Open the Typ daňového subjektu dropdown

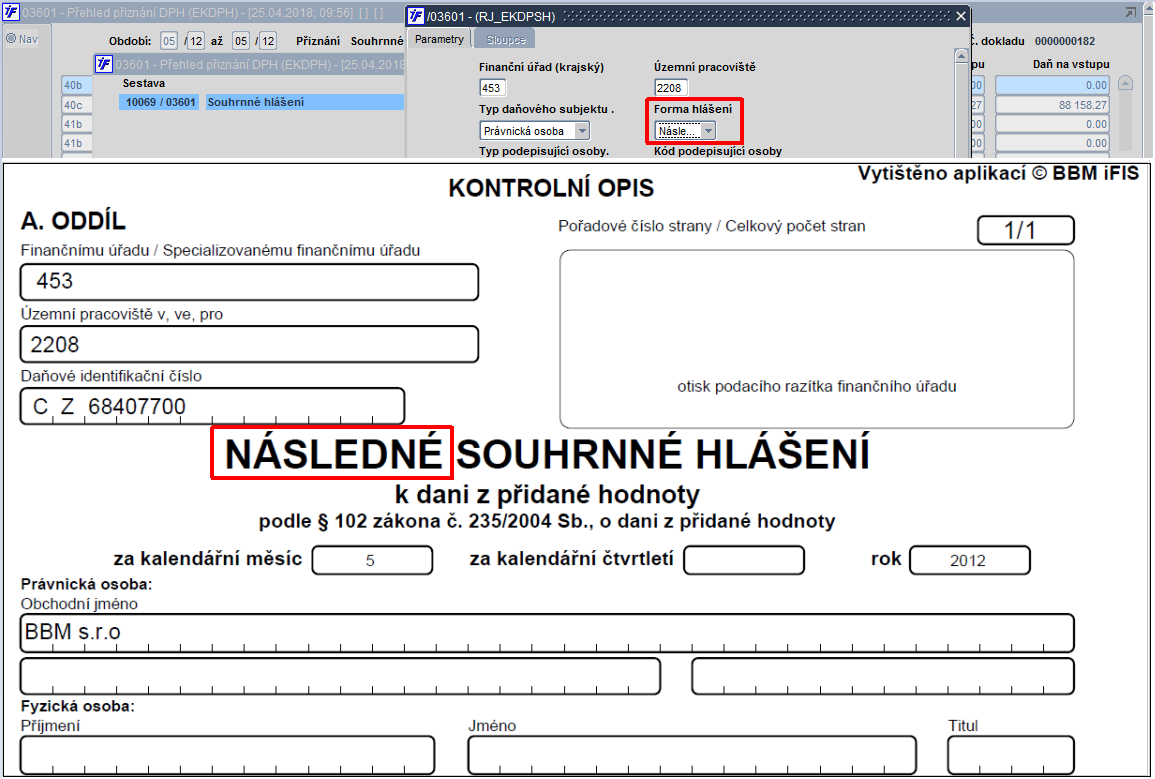coord(582,131)
